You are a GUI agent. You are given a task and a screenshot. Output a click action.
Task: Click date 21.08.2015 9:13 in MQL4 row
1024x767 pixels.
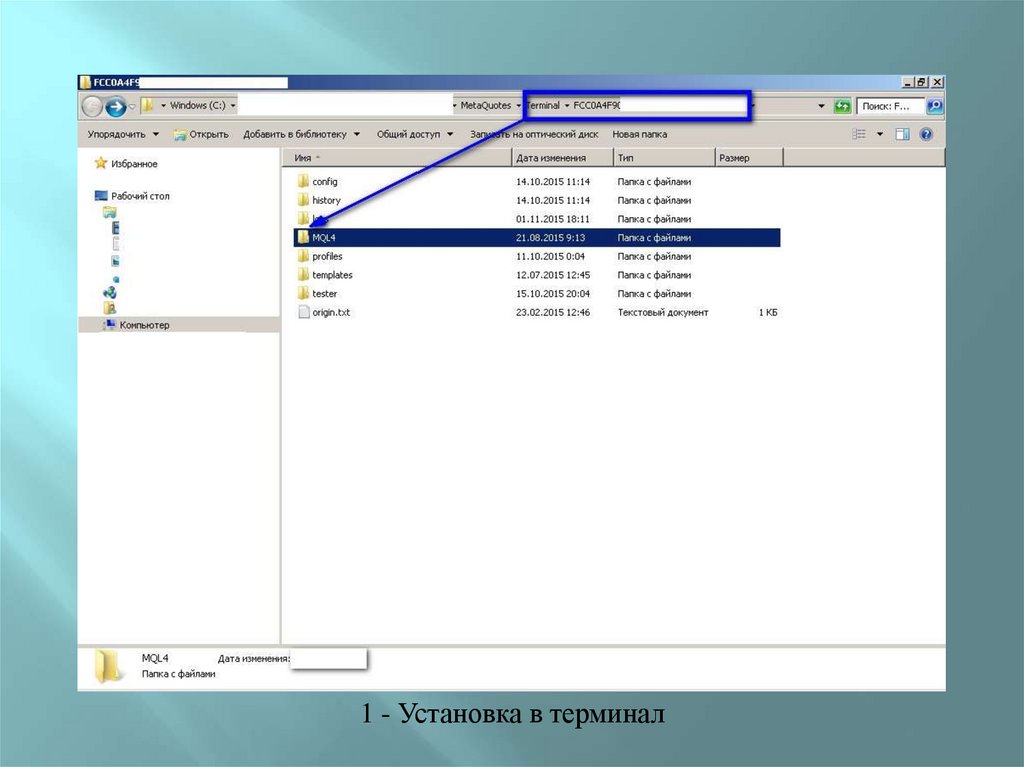[550, 238]
